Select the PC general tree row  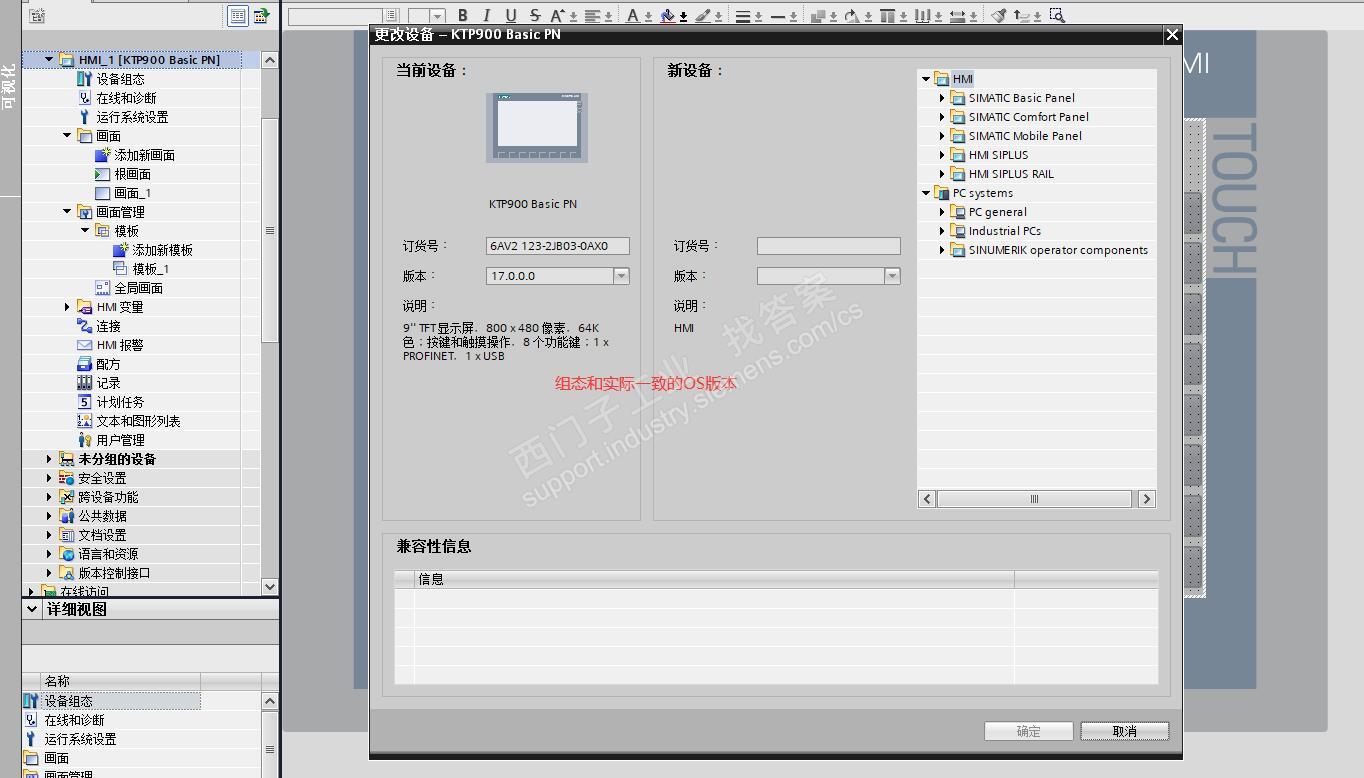click(1036, 212)
